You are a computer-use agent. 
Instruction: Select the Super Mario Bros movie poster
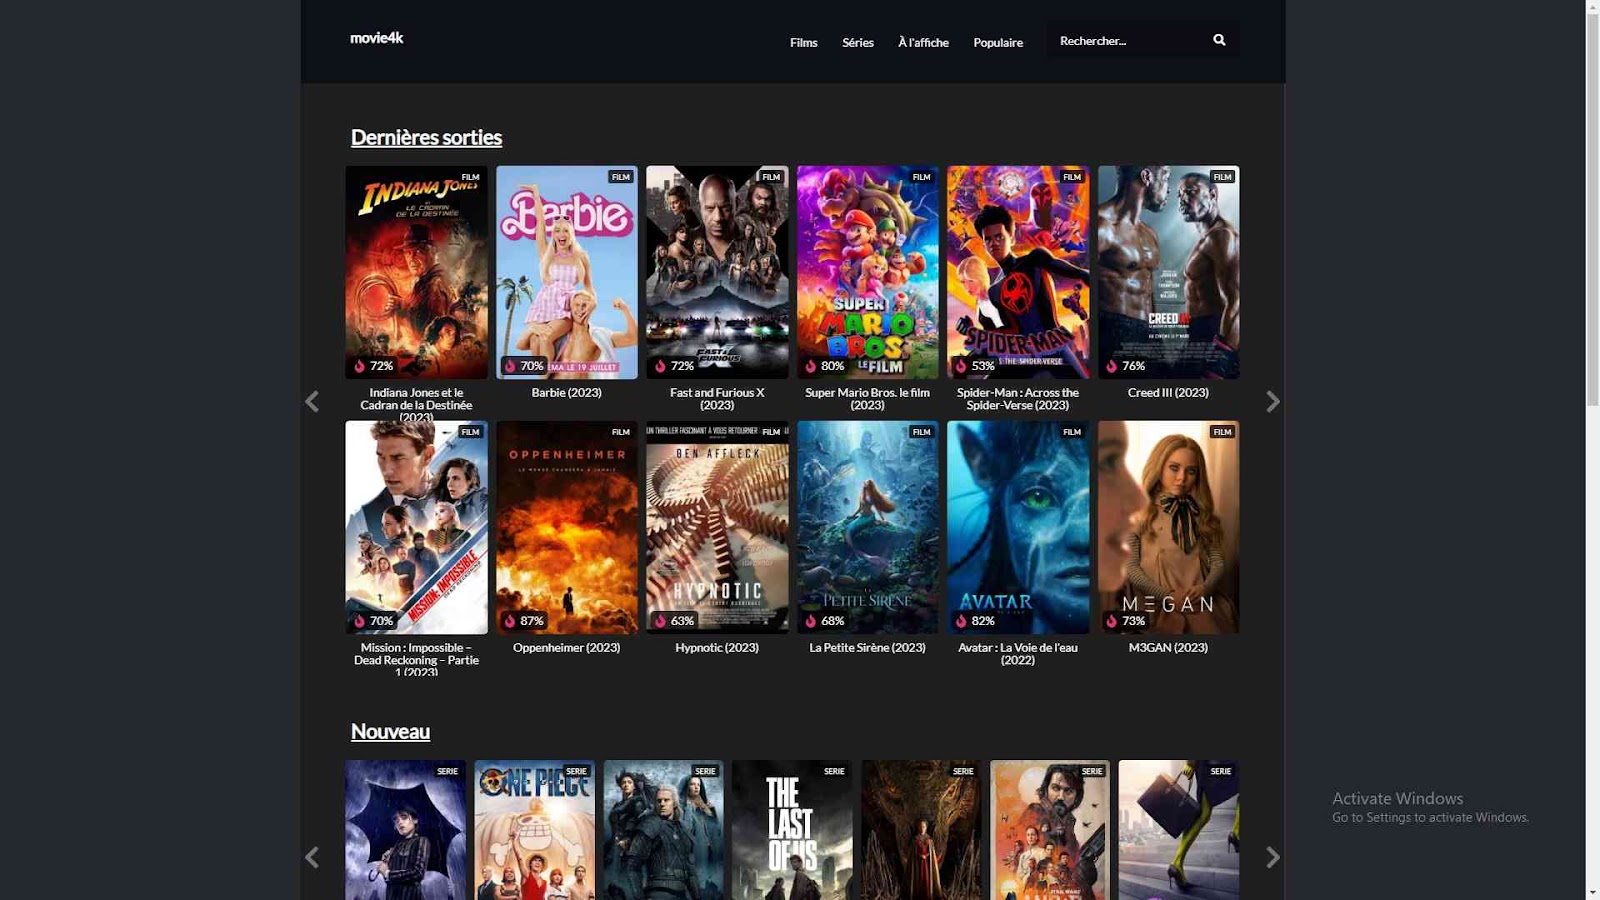click(x=867, y=272)
